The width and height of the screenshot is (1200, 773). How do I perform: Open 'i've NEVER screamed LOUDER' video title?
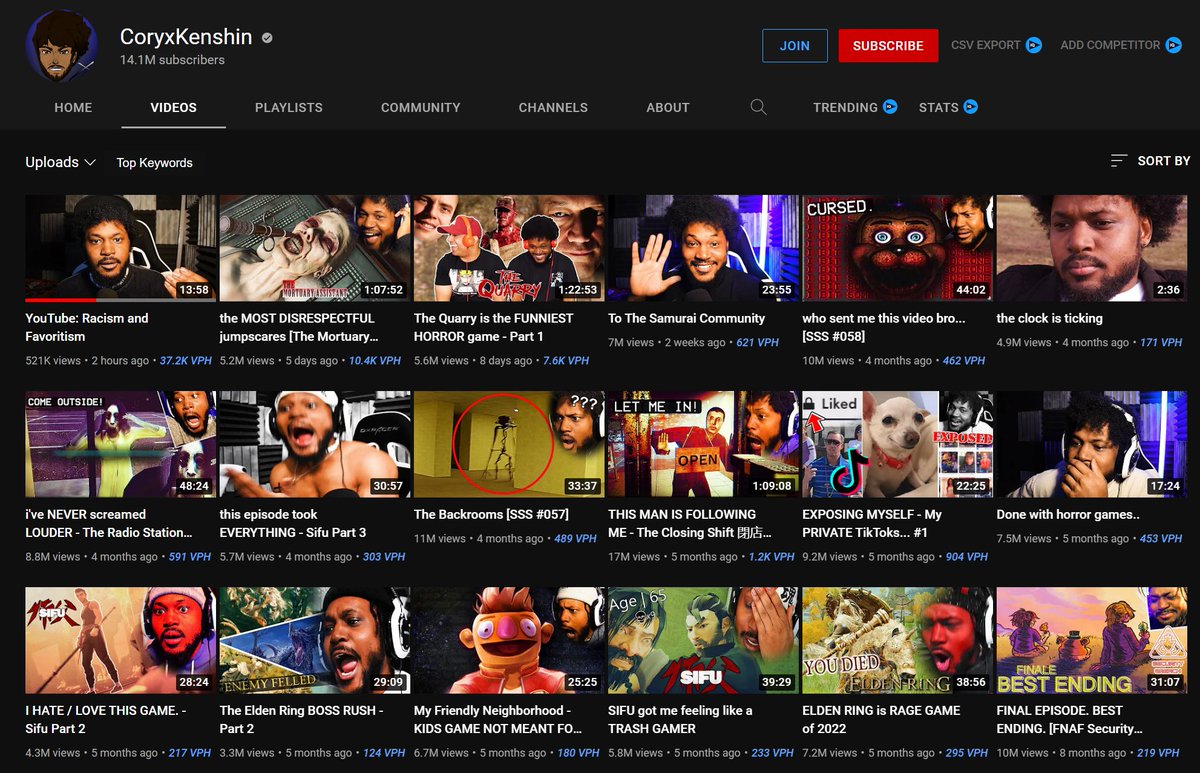click(x=109, y=523)
